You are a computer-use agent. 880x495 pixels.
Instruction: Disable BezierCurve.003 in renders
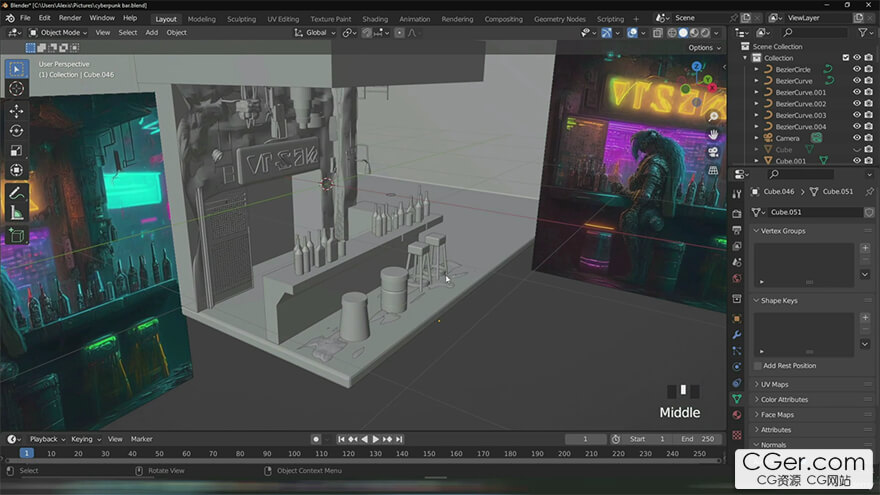pos(869,115)
